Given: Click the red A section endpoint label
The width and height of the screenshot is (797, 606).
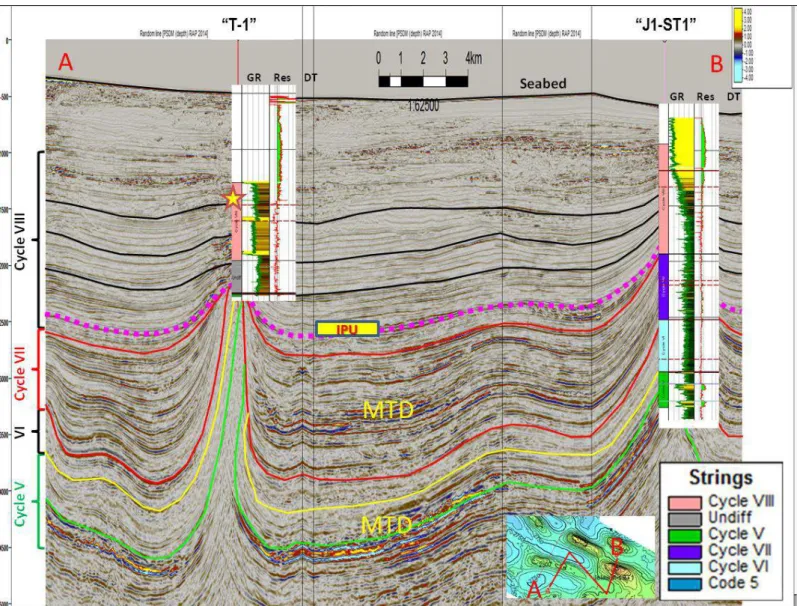Looking at the screenshot, I should pos(66,63).
